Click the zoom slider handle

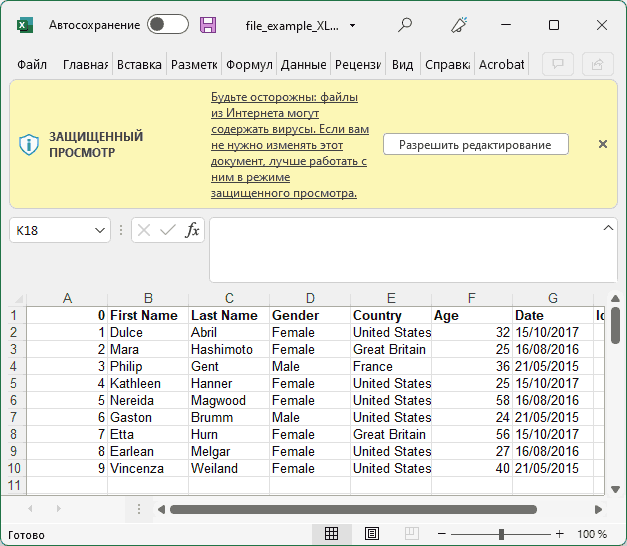click(501, 534)
